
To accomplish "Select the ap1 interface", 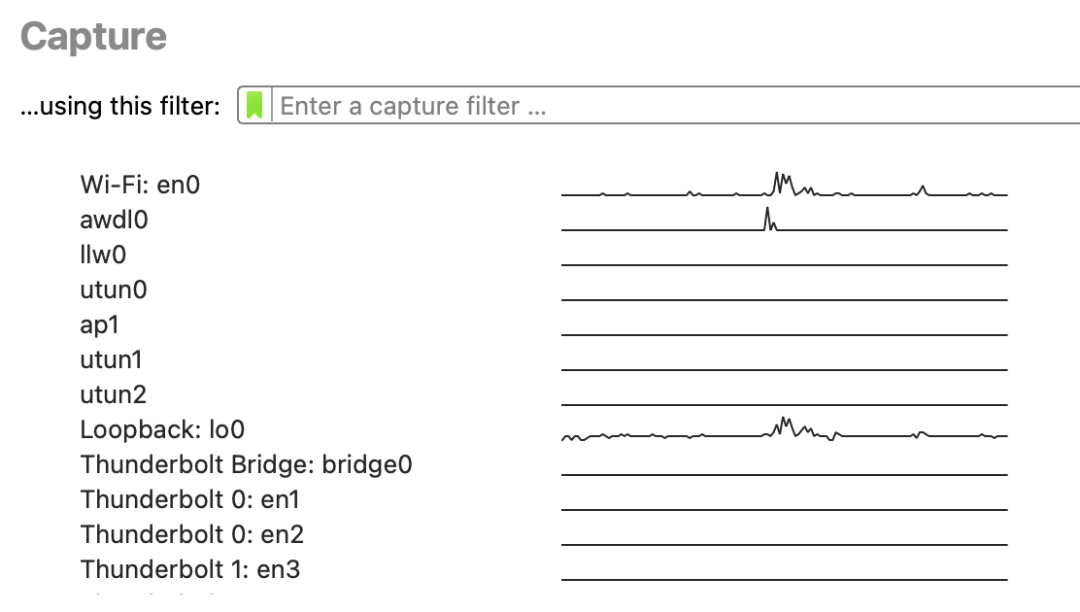I will click(x=99, y=325).
